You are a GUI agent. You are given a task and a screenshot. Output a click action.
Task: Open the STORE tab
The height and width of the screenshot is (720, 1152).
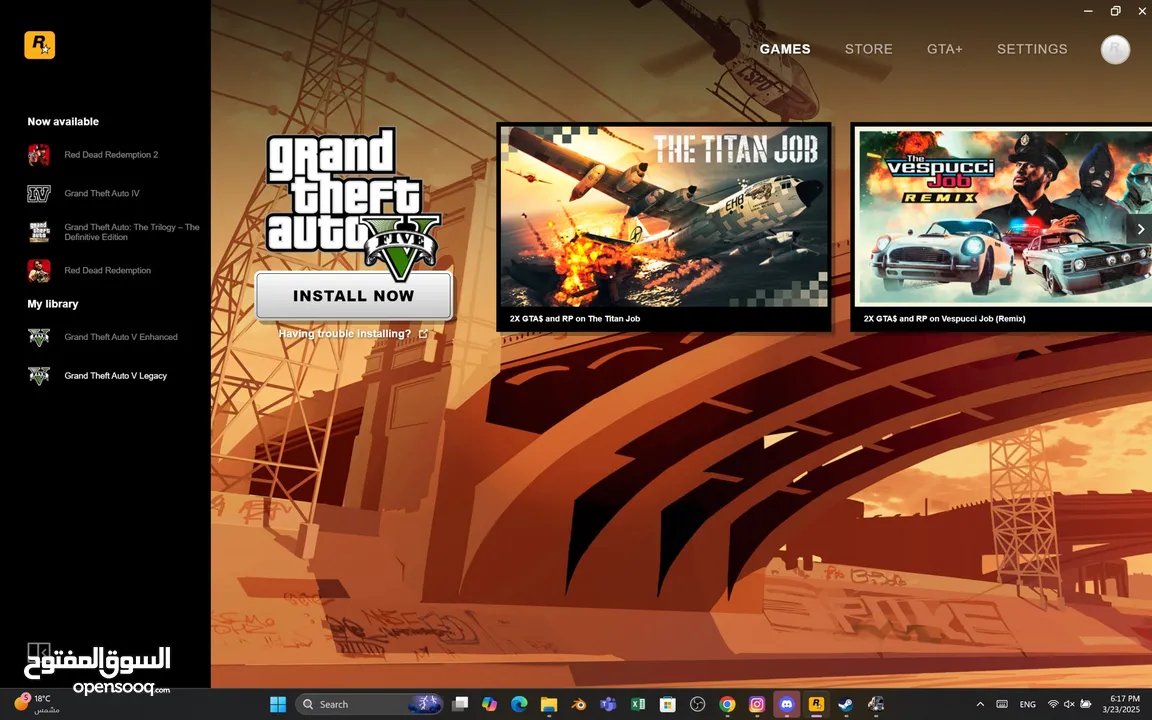(x=868, y=49)
